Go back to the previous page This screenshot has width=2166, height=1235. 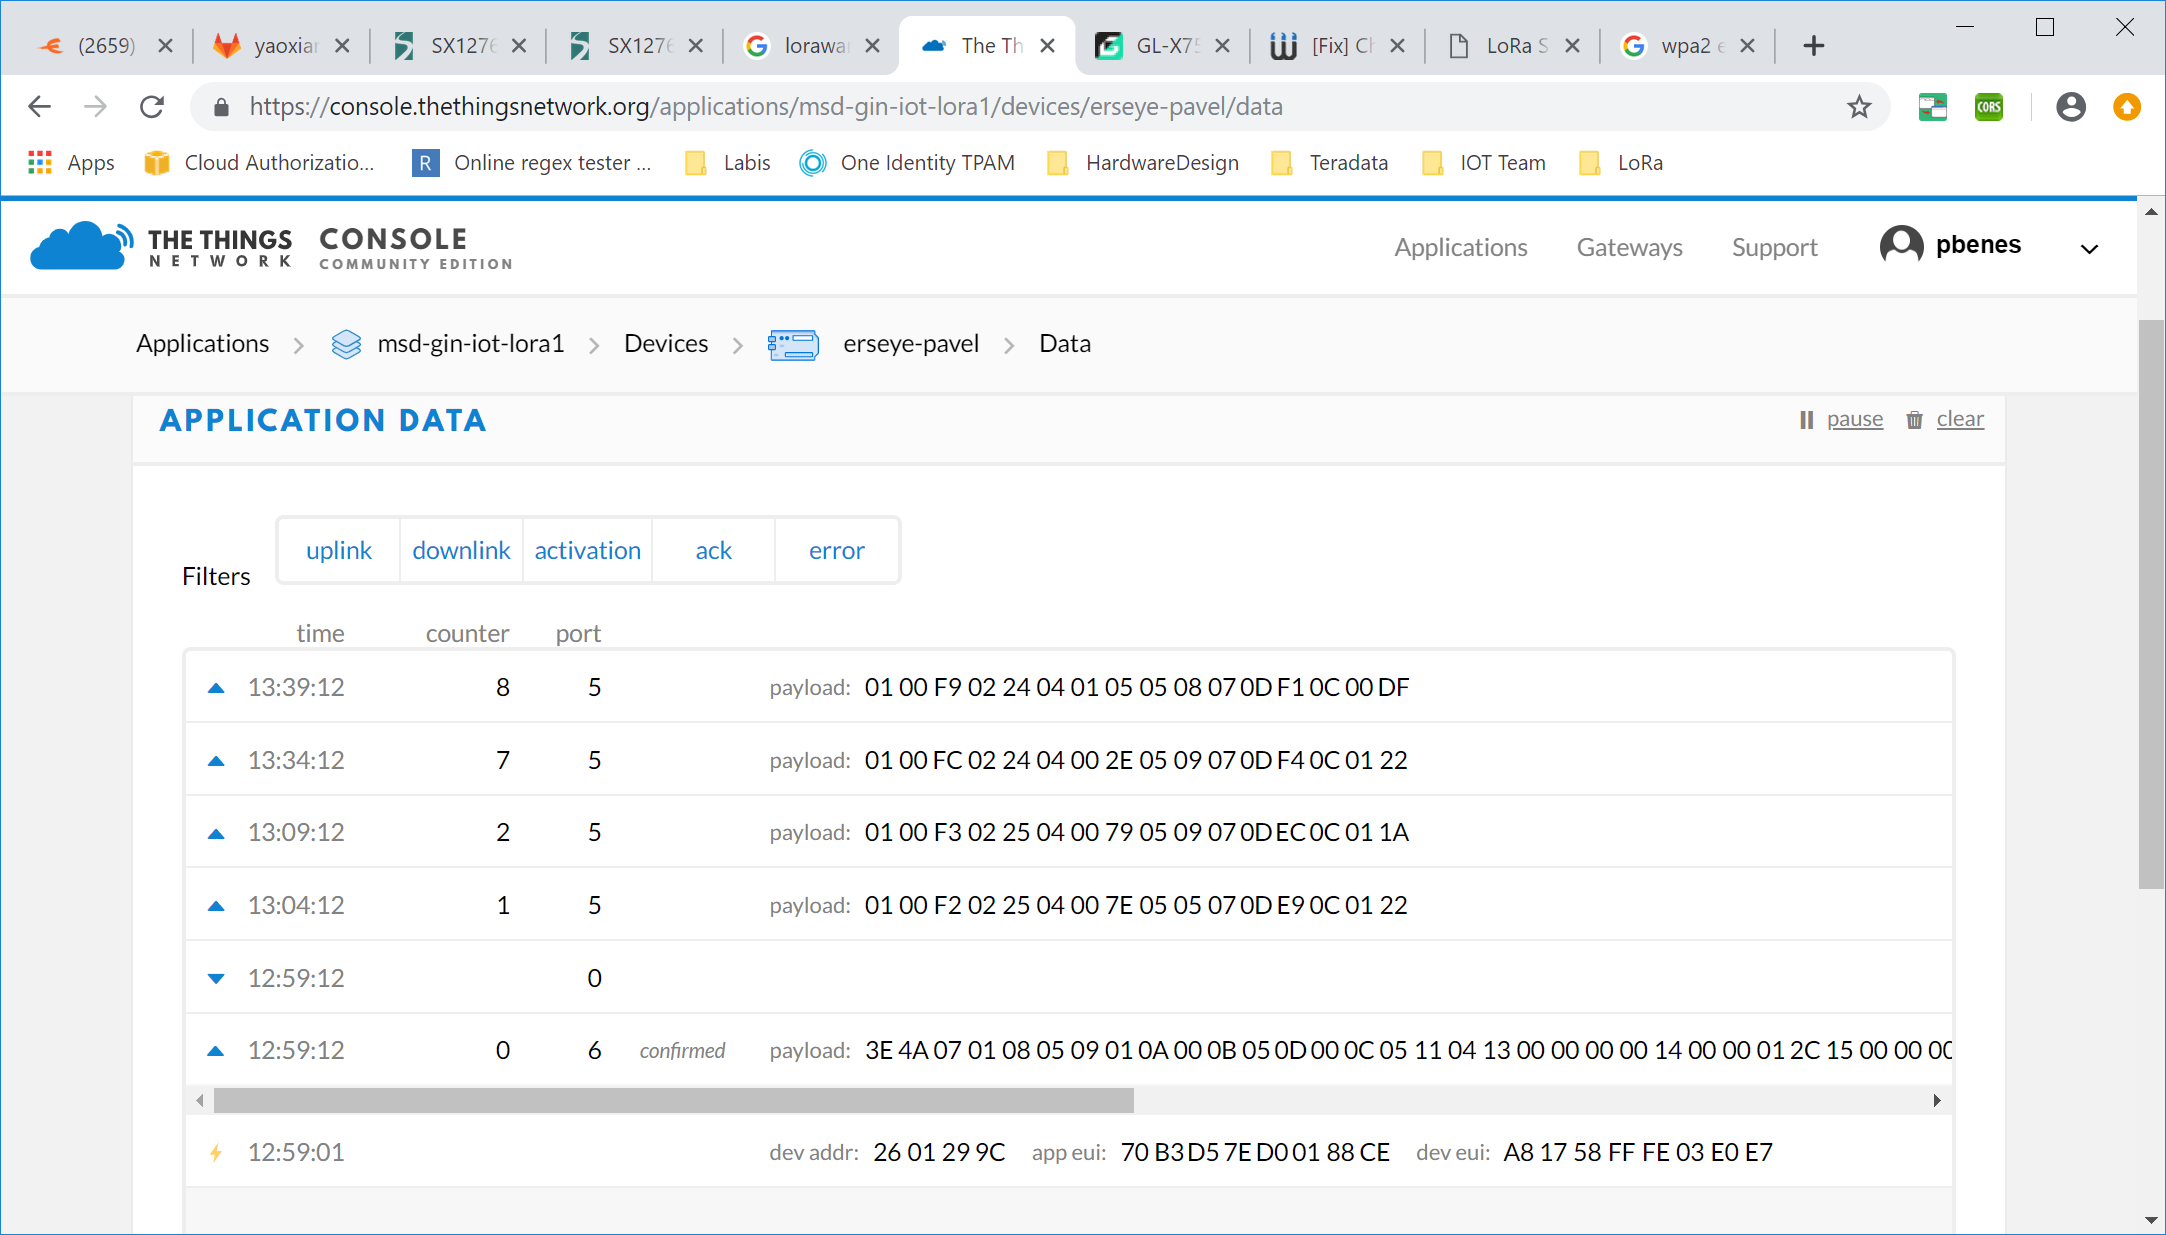[40, 106]
